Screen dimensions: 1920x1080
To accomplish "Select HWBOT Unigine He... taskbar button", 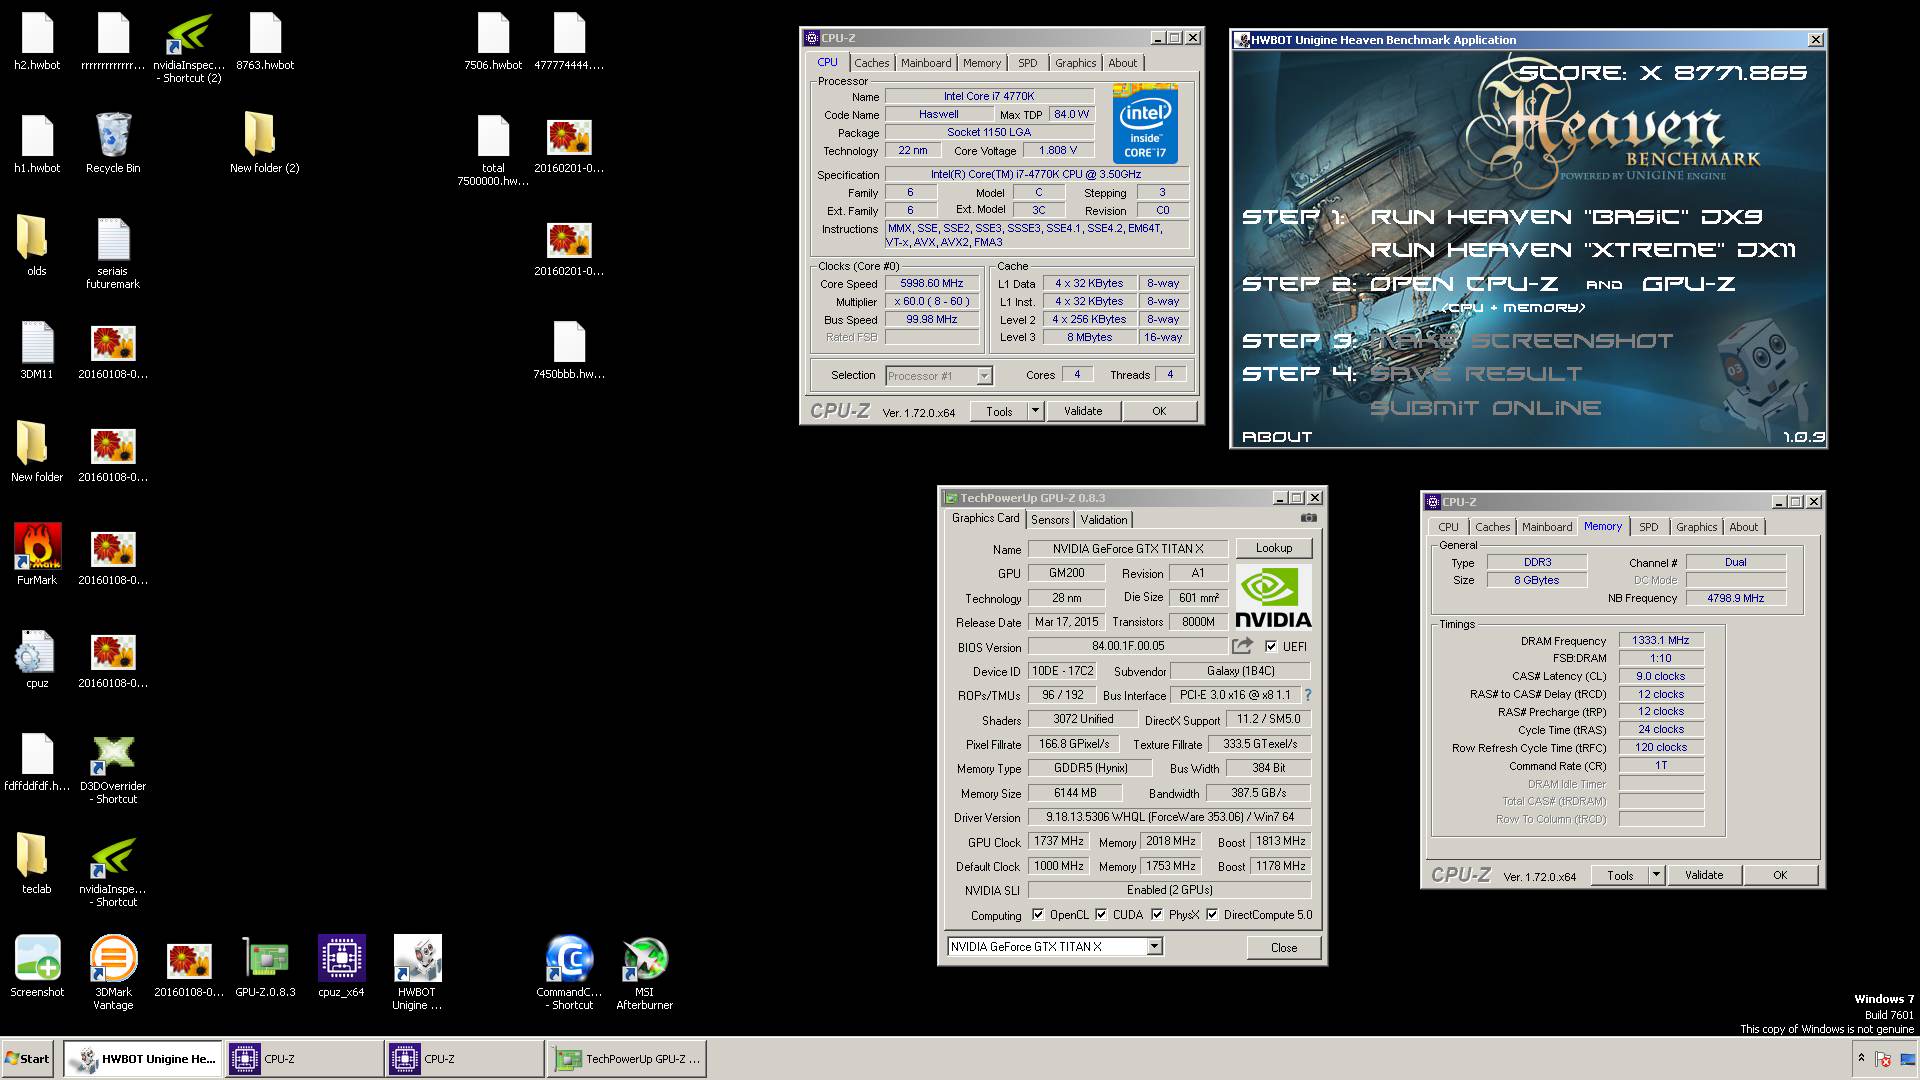I will click(143, 1059).
